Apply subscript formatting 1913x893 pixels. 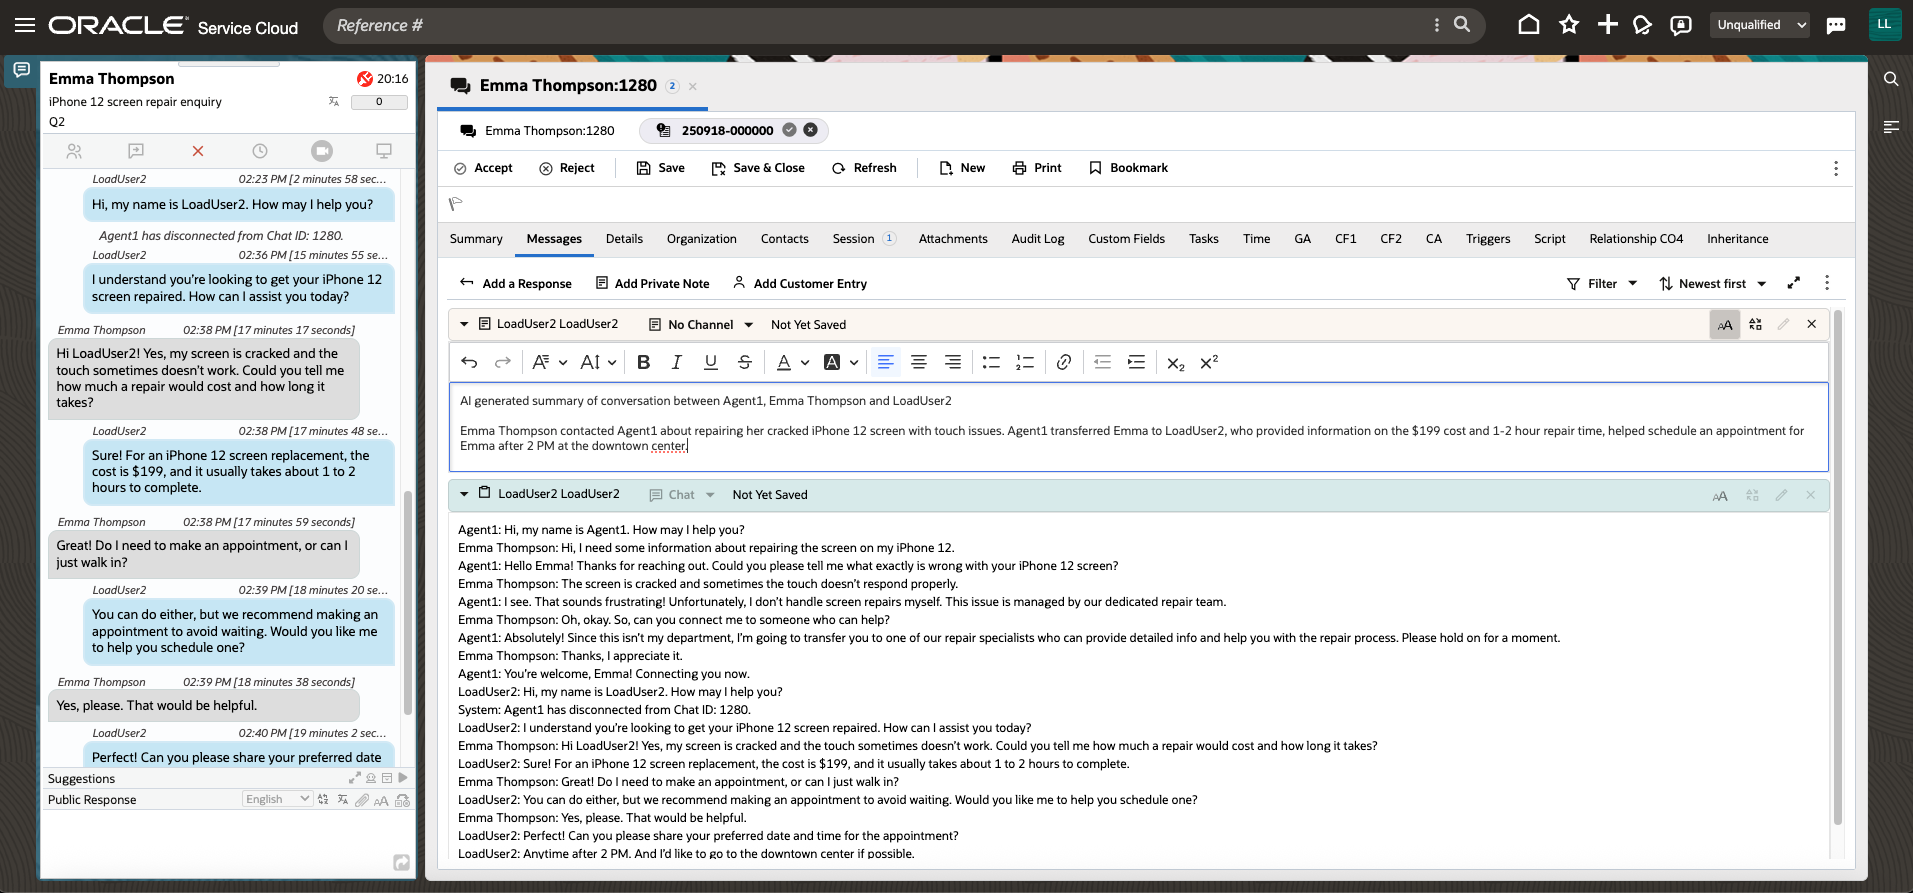point(1176,363)
